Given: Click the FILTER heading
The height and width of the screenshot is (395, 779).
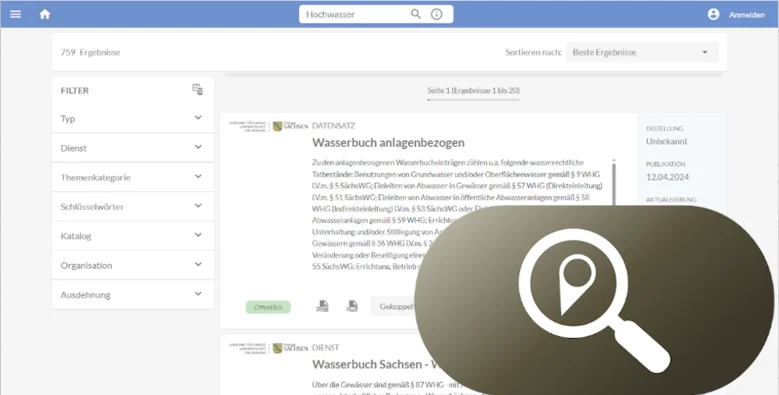Looking at the screenshot, I should pyautogui.click(x=75, y=90).
